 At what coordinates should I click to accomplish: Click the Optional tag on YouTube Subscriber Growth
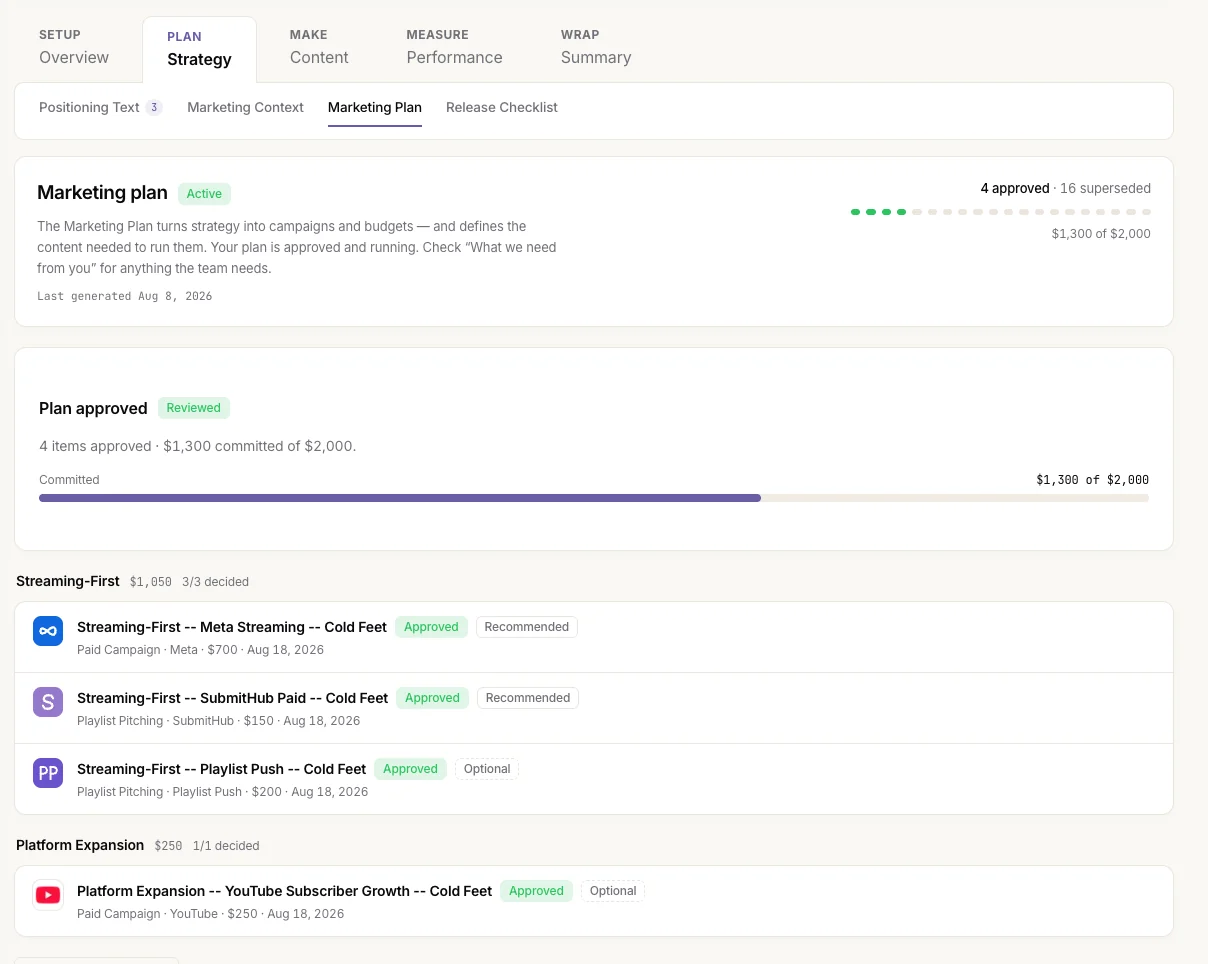coord(613,891)
